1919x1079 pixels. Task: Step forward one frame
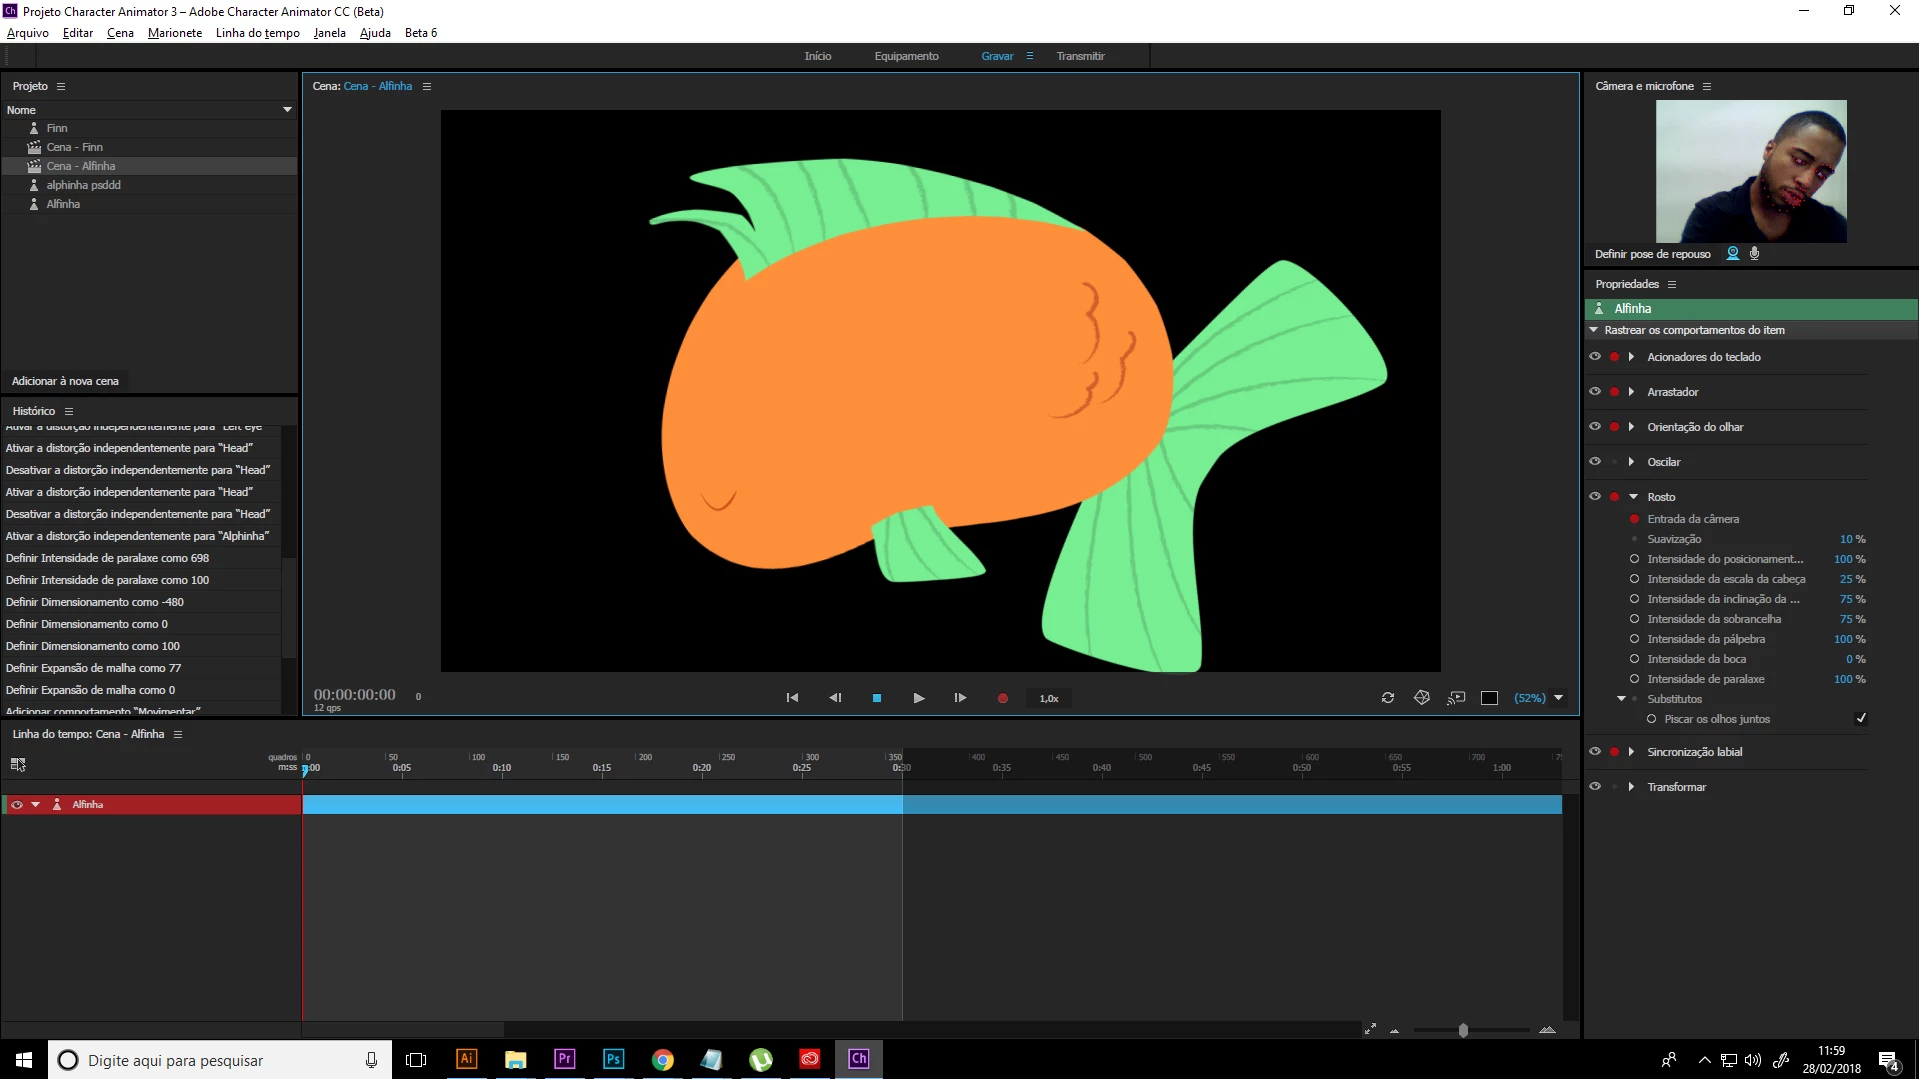960,698
